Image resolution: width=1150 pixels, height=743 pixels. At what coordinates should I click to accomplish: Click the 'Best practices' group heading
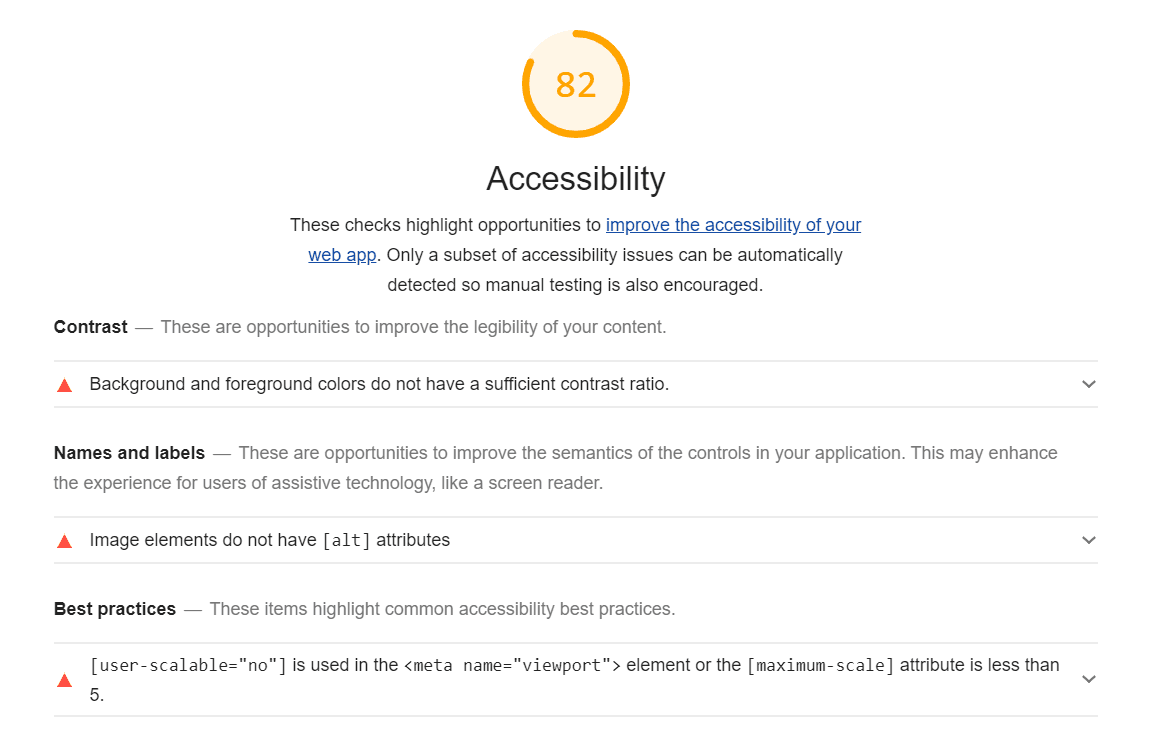tap(114, 610)
